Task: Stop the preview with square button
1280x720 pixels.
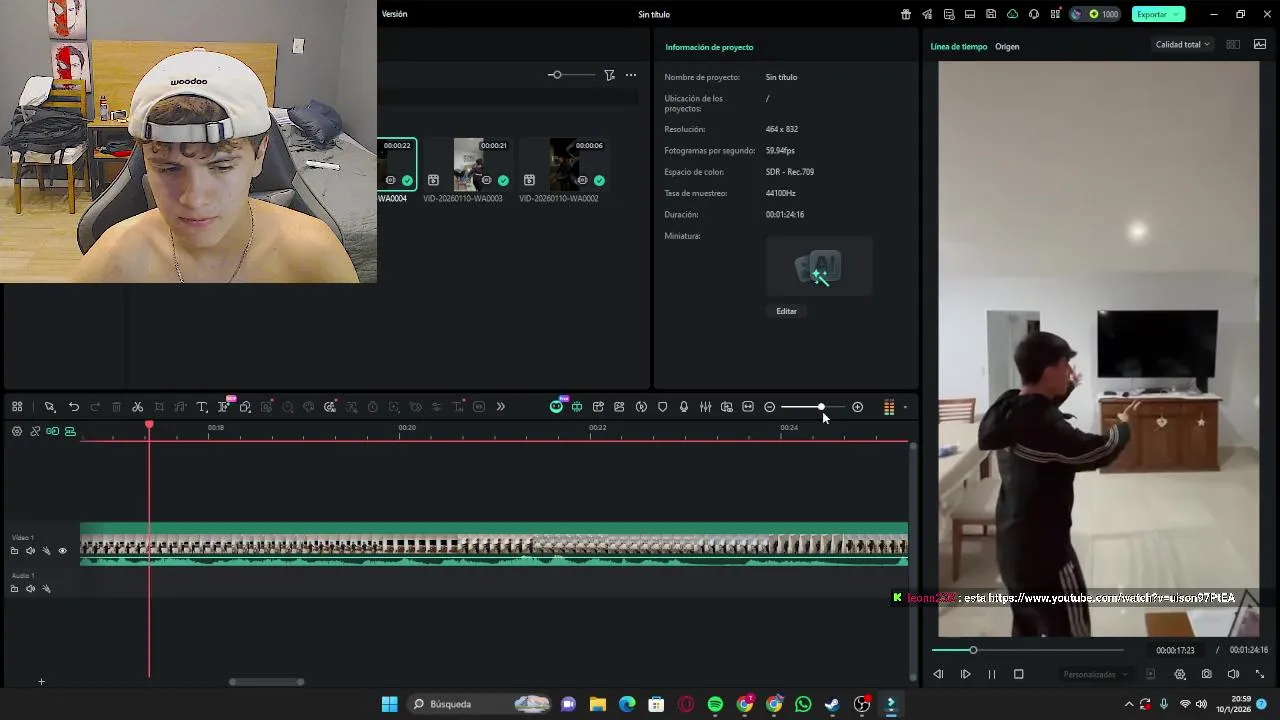Action: point(1019,674)
